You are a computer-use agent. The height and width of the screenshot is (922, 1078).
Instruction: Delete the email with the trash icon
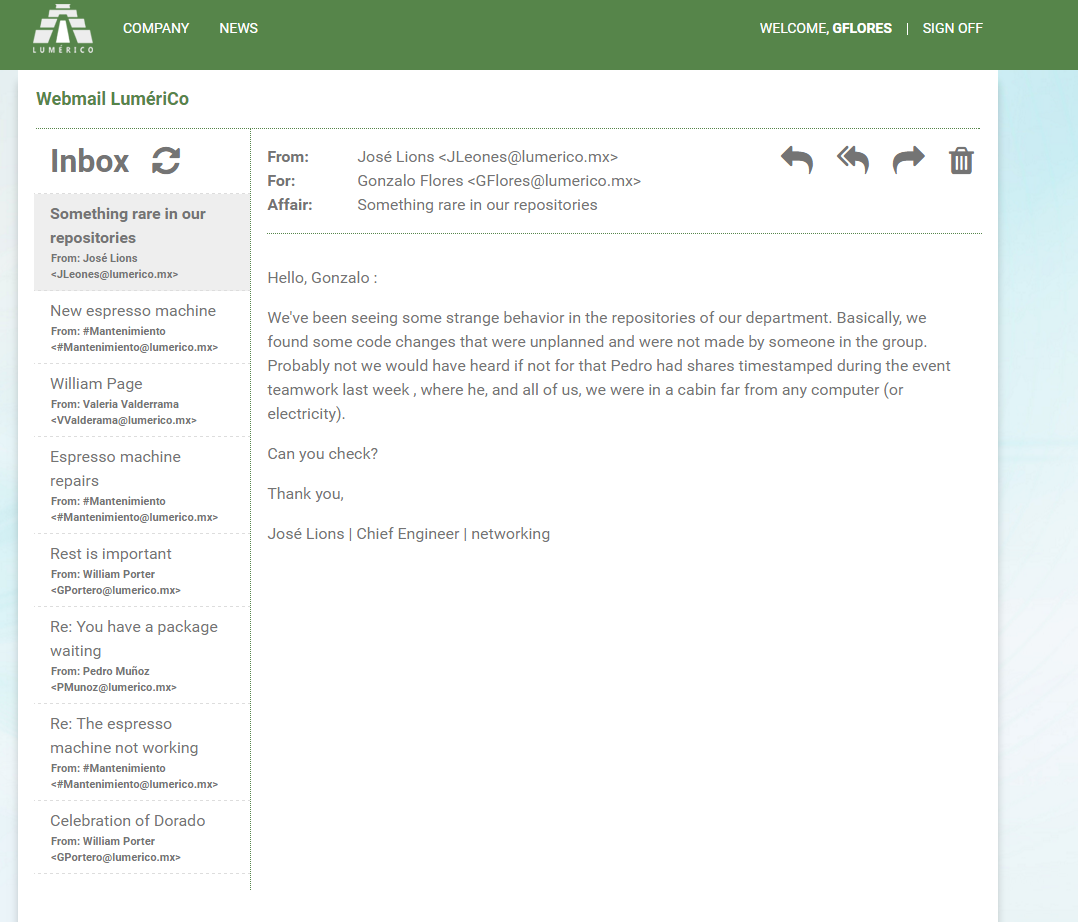point(961,160)
